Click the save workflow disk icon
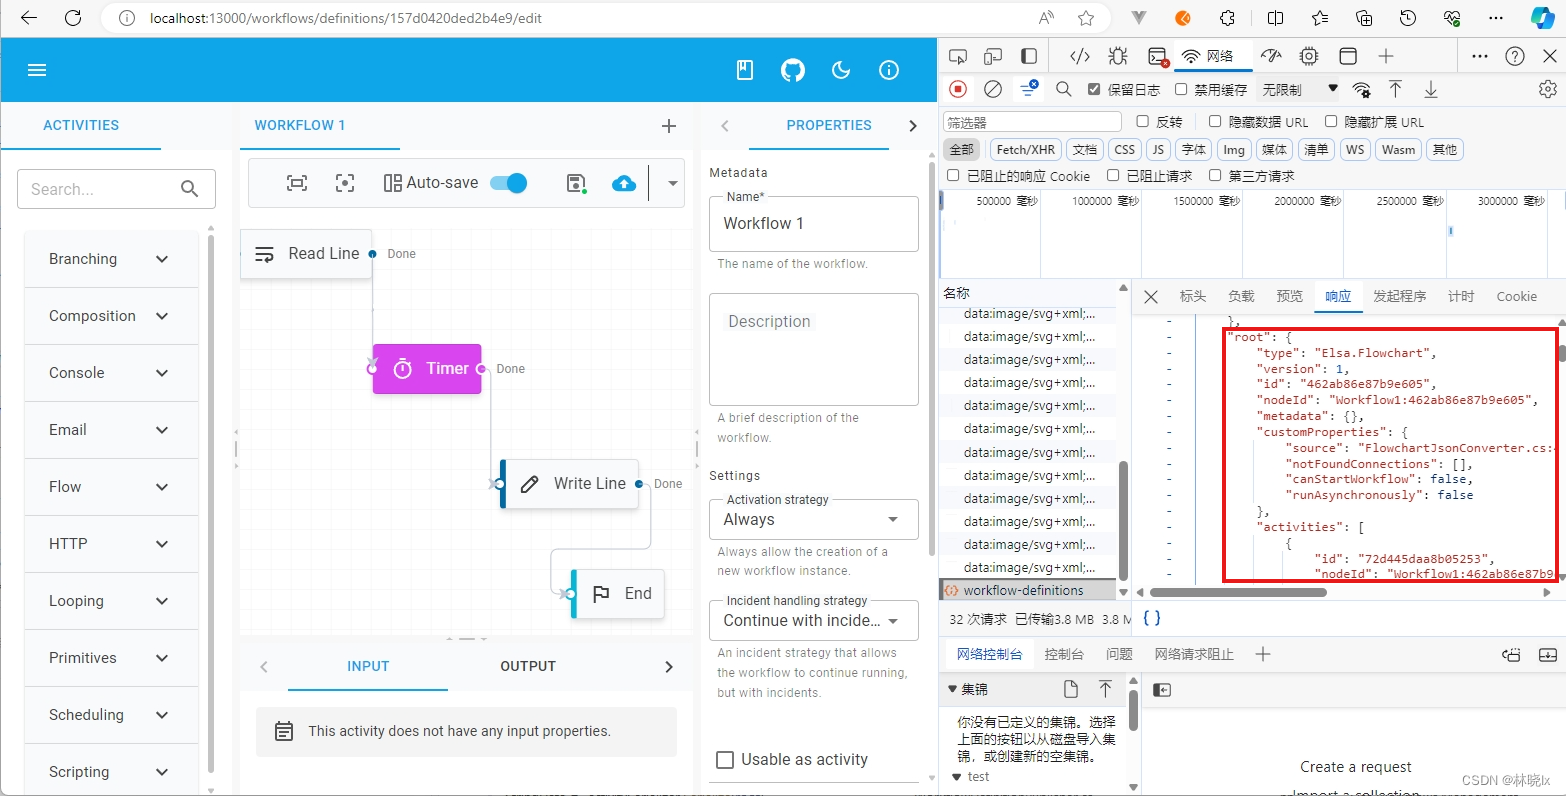The height and width of the screenshot is (796, 1566). tap(576, 183)
